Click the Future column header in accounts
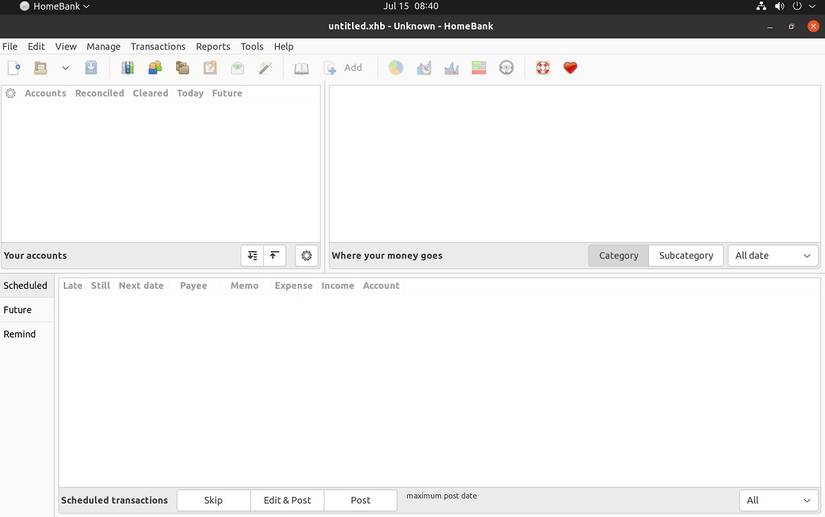The height and width of the screenshot is (517, 825). [x=227, y=93]
